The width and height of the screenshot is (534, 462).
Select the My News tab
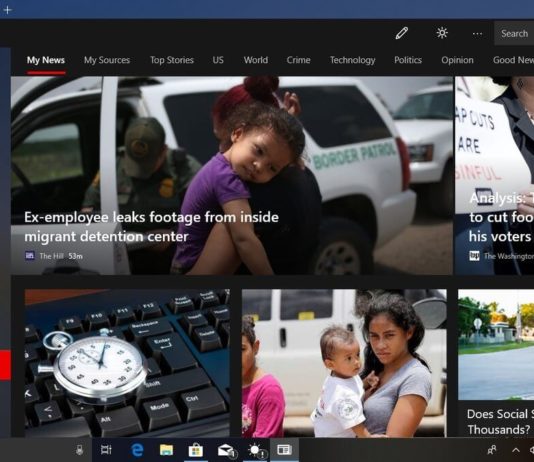(x=46, y=60)
